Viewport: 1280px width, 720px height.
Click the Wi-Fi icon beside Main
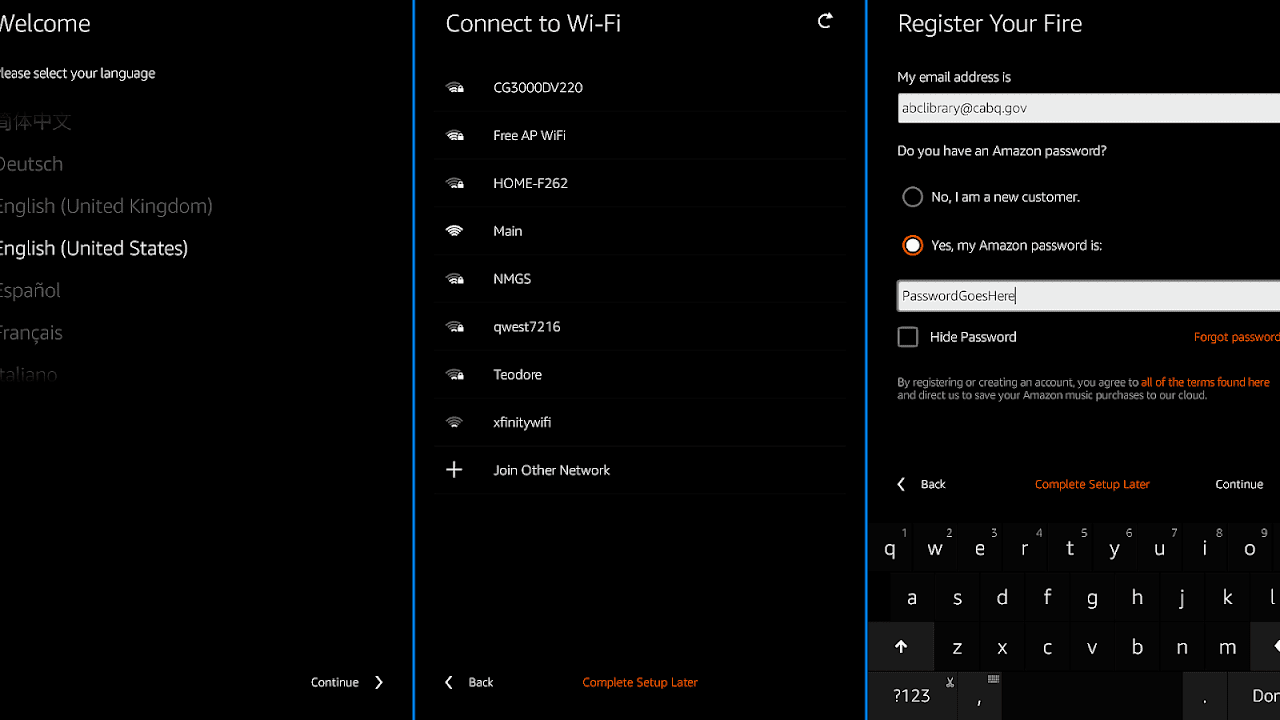click(455, 231)
